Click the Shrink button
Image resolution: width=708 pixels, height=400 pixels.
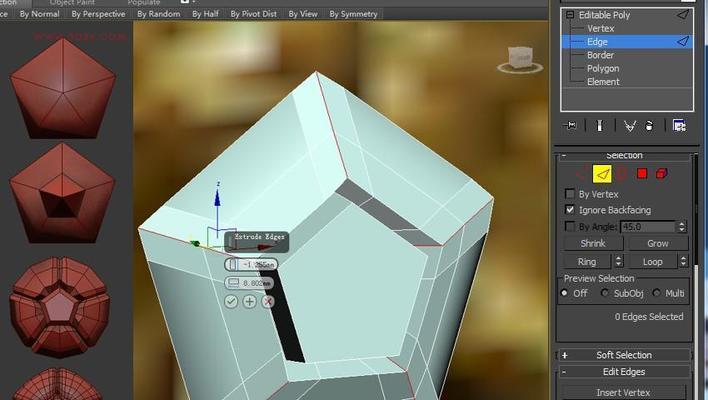tap(593, 243)
